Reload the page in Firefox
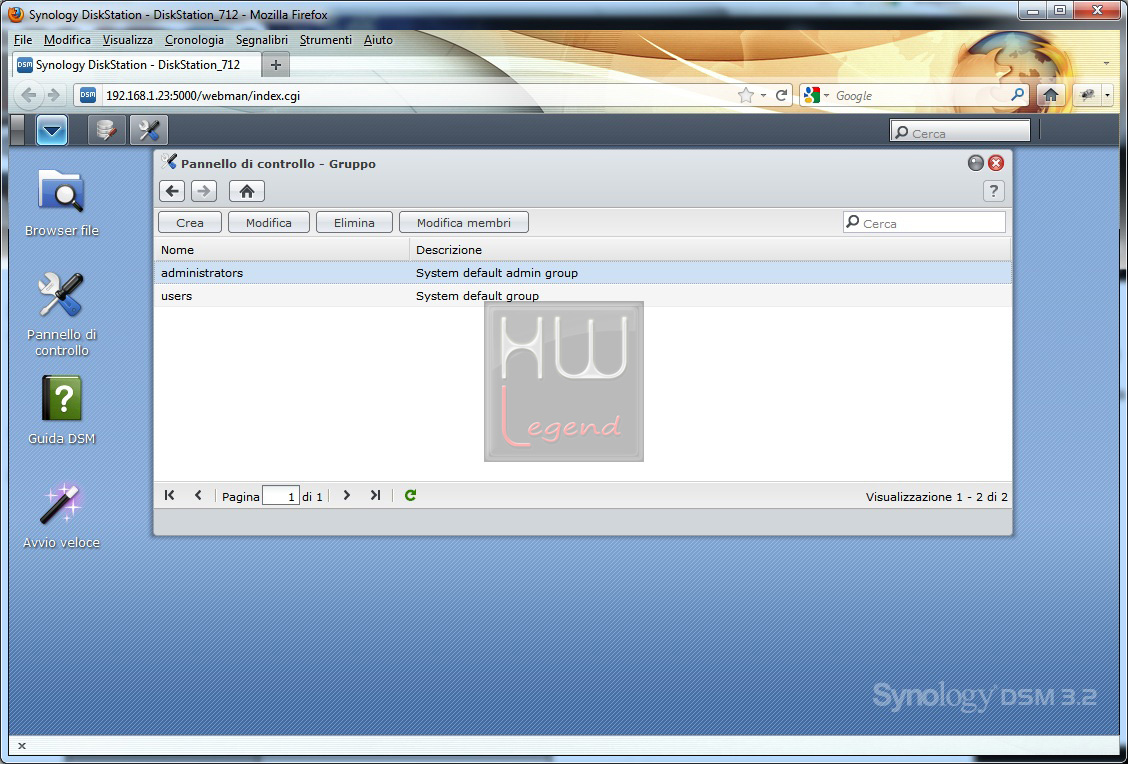 point(781,95)
